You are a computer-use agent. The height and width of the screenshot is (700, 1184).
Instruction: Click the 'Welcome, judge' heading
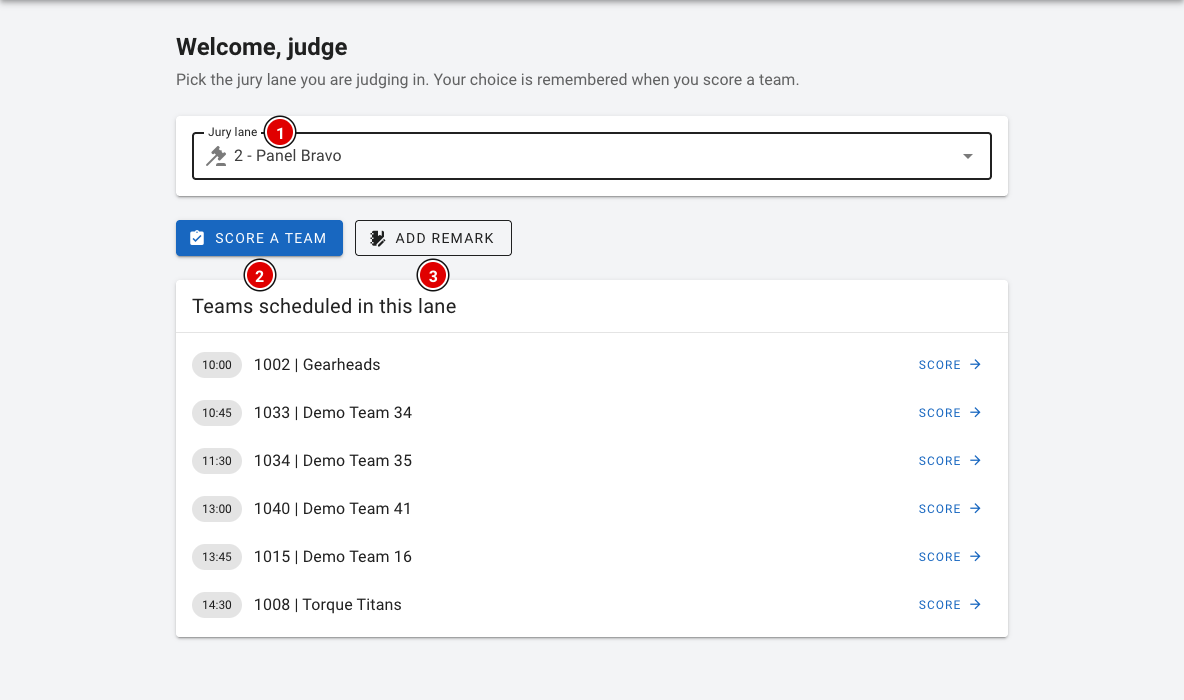coord(261,47)
